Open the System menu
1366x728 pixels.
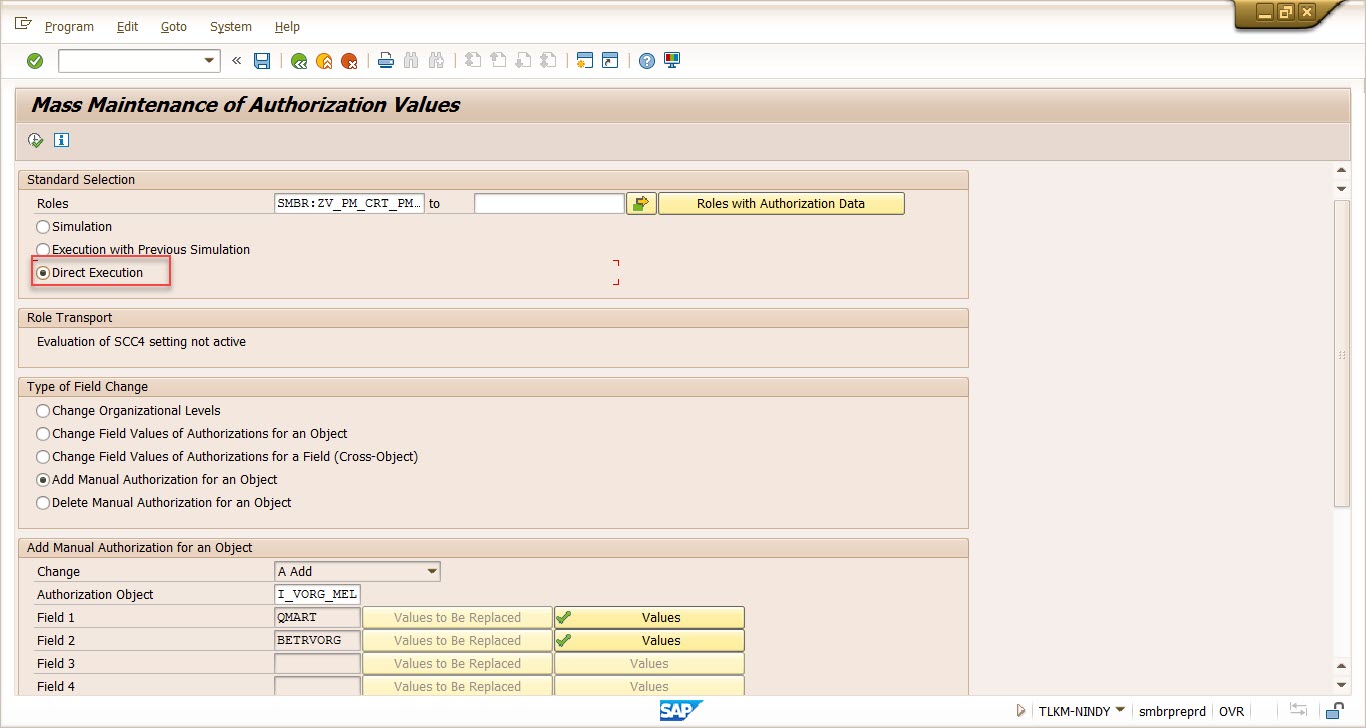click(231, 27)
